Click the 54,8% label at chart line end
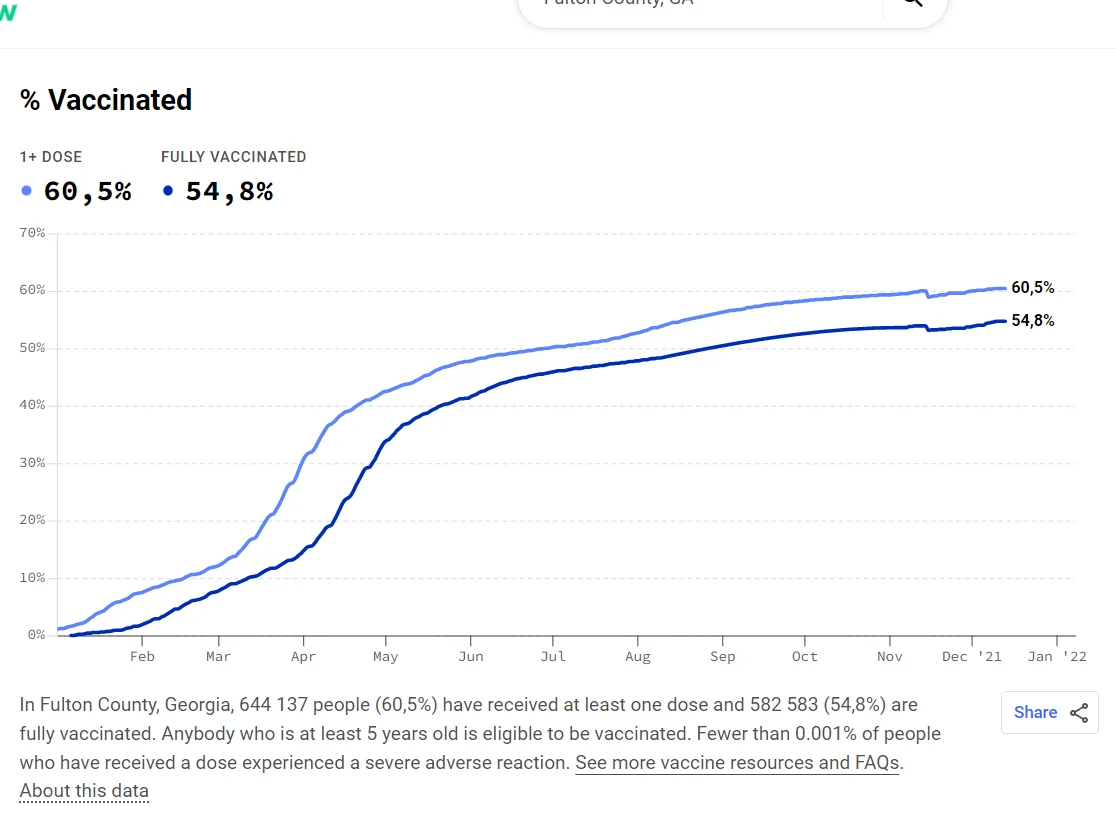This screenshot has width=1116, height=818. point(1033,321)
